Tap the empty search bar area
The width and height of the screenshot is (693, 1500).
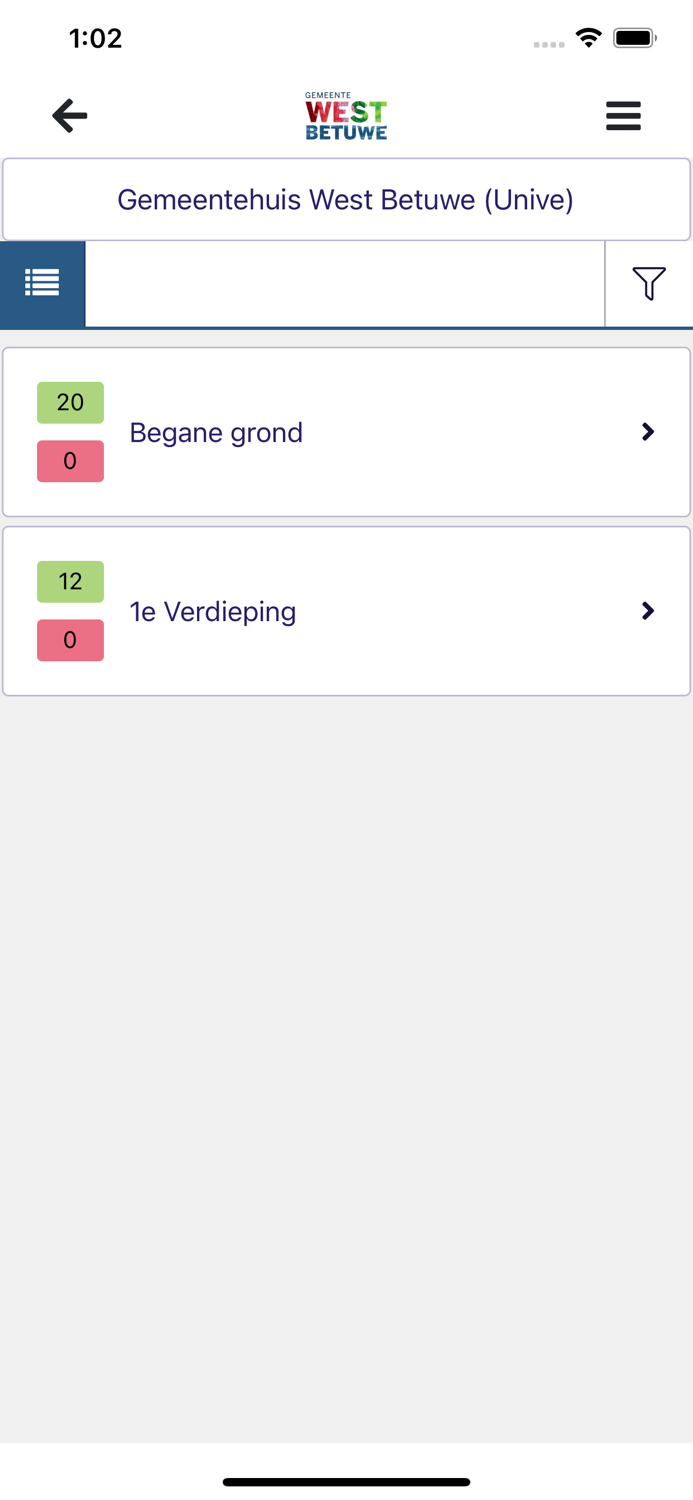(345, 284)
